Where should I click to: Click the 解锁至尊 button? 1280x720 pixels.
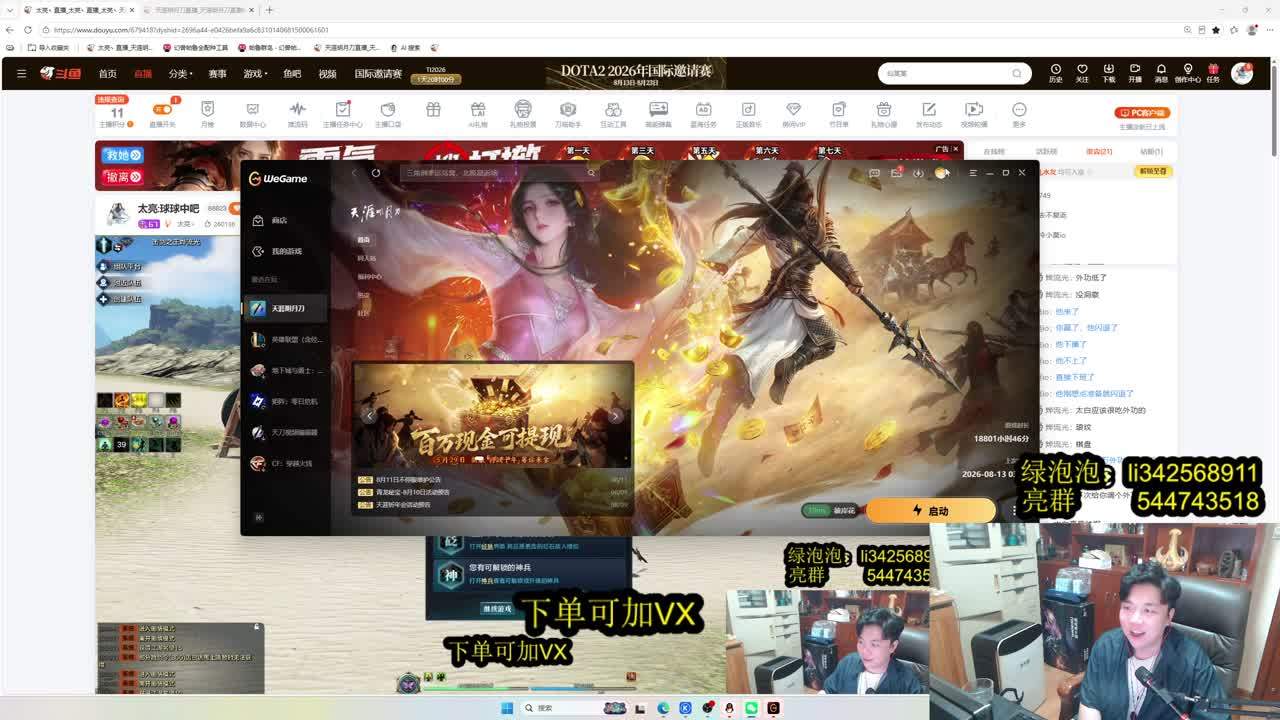pos(1153,171)
